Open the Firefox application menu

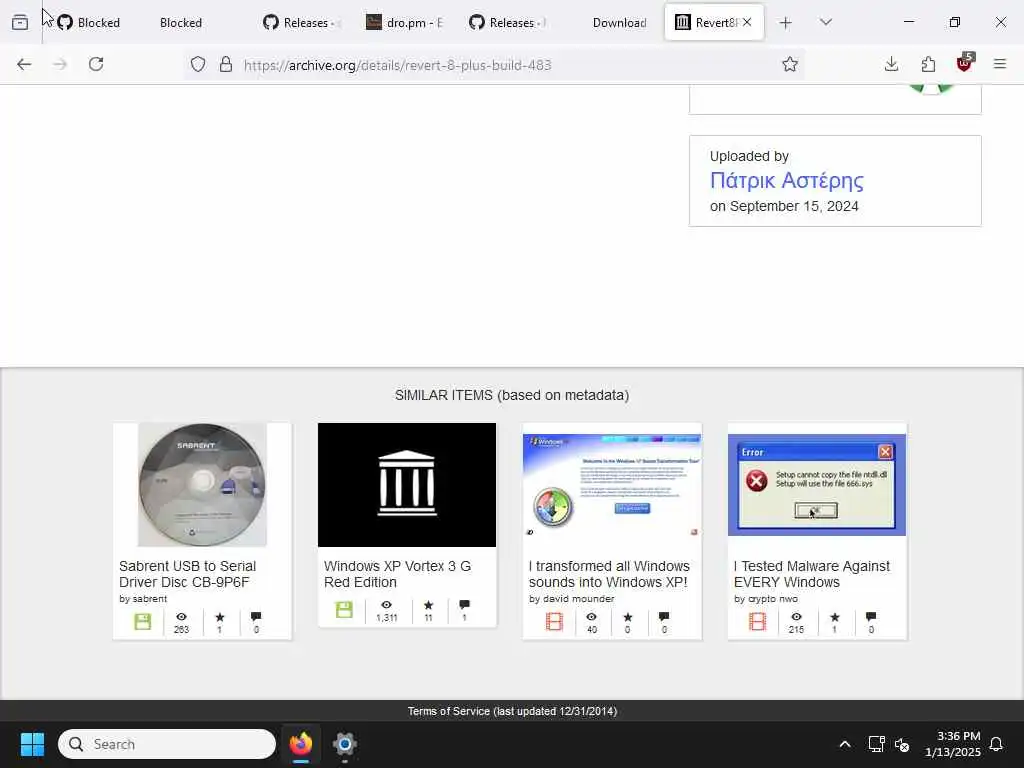(x=1000, y=64)
